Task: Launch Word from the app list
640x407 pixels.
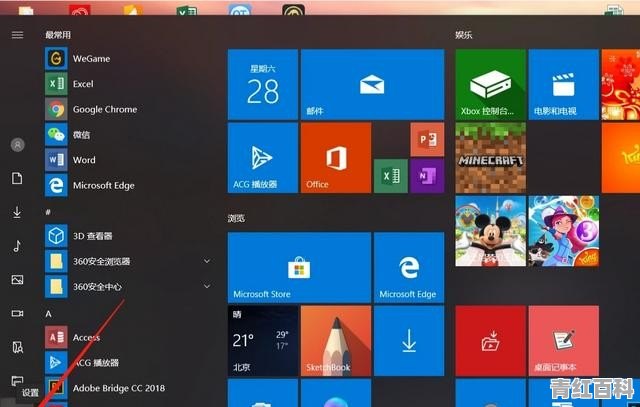Action: 127,160
